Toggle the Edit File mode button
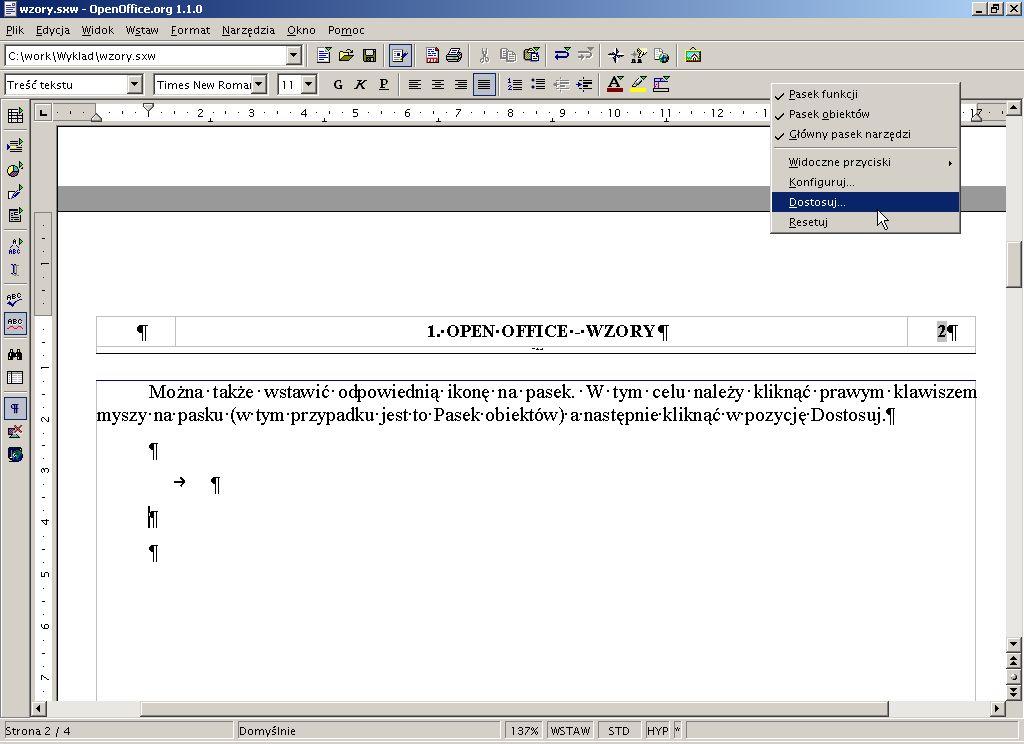 pyautogui.click(x=400, y=56)
